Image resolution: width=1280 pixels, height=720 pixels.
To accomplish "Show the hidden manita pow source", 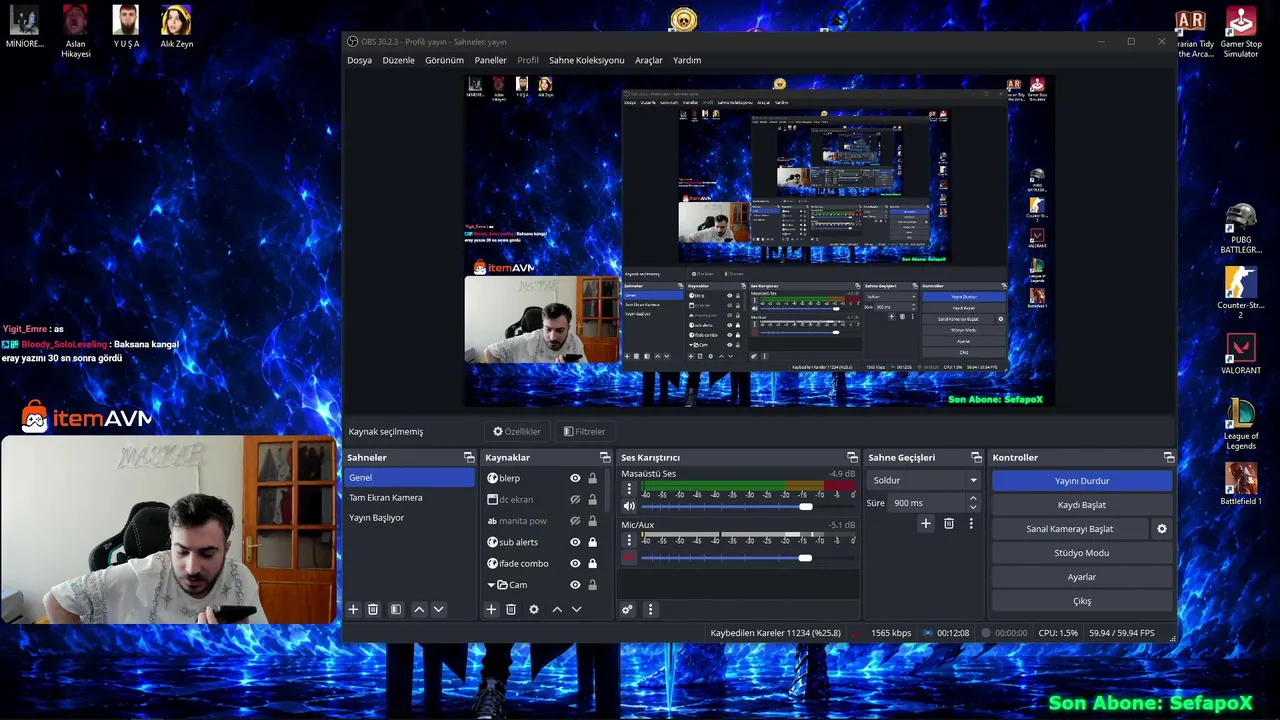I will (x=575, y=521).
